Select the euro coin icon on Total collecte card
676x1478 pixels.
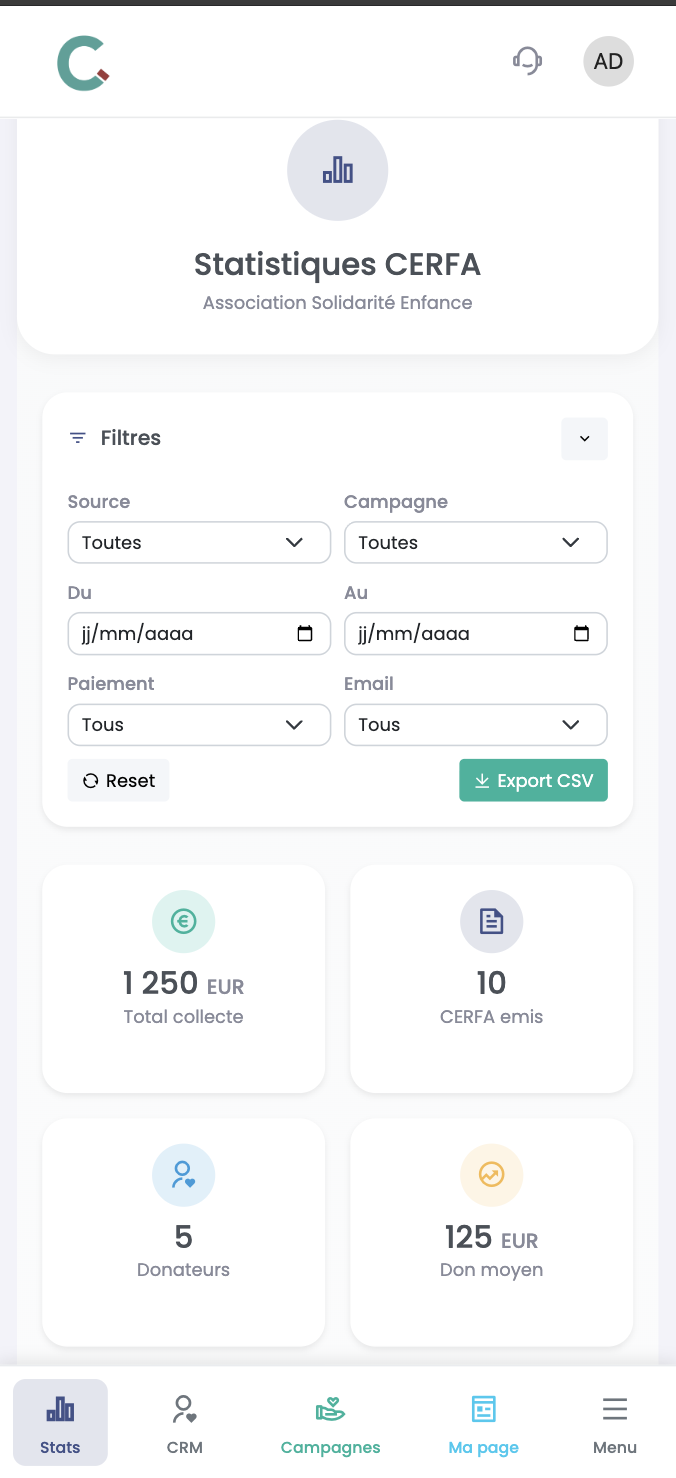pyautogui.click(x=183, y=921)
